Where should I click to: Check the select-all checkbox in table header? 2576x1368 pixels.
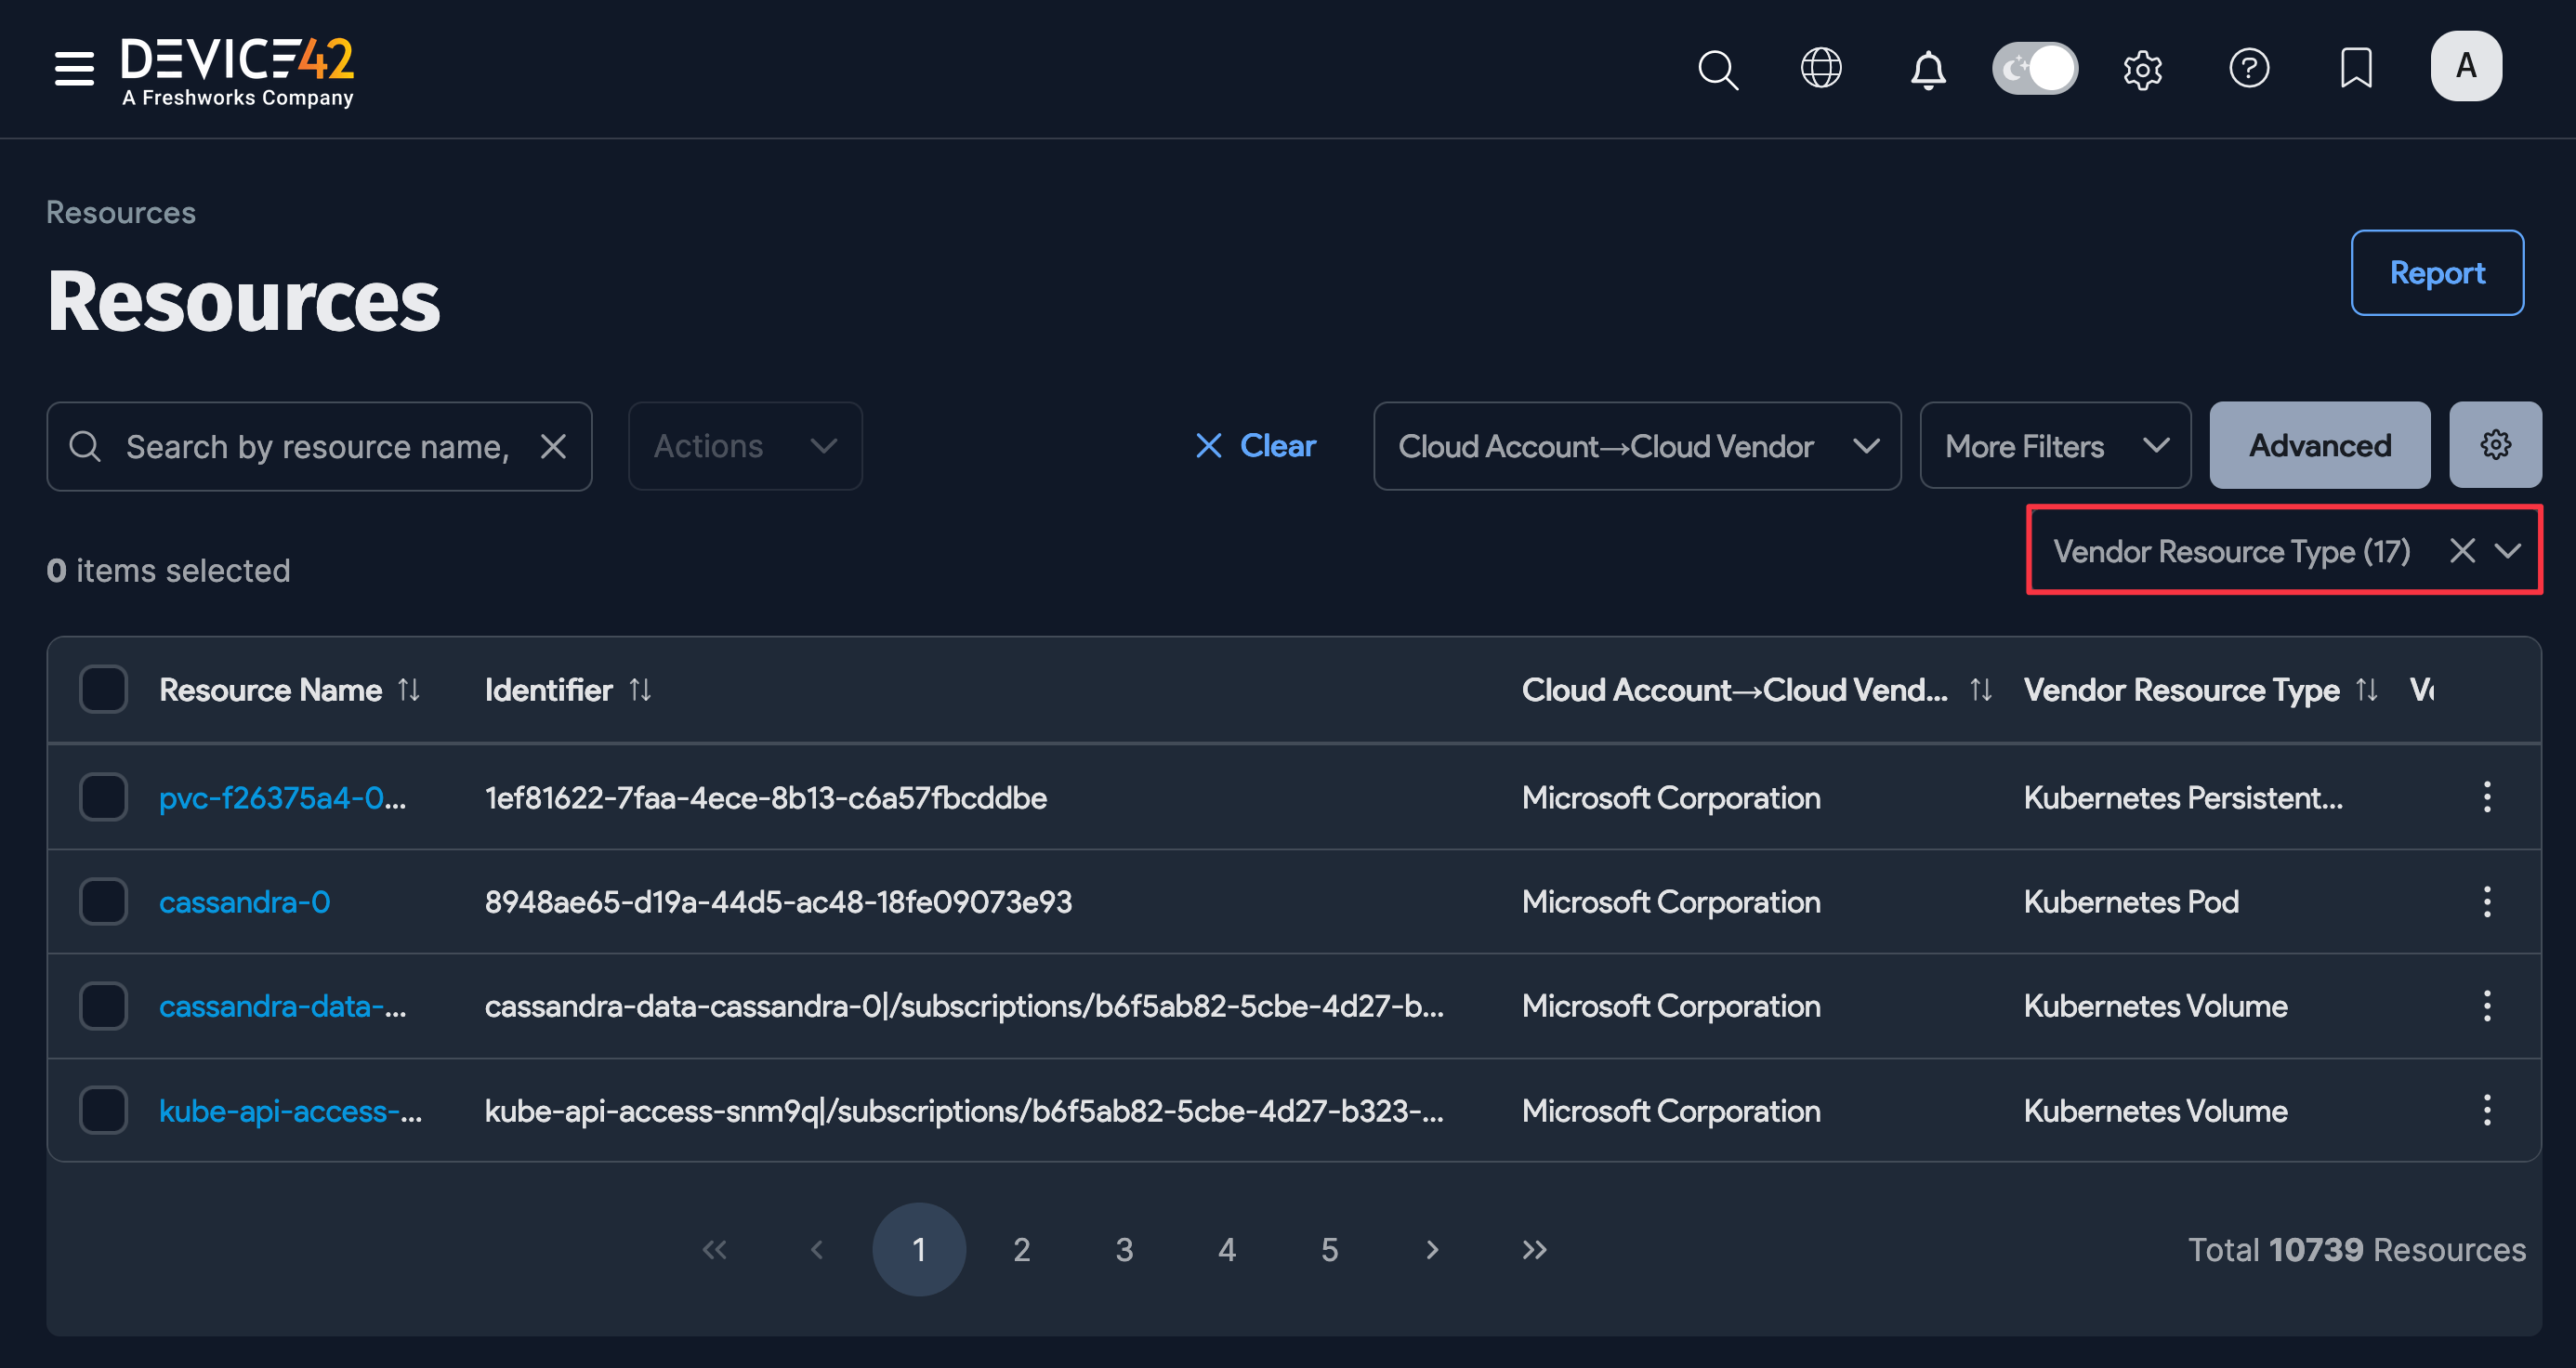coord(103,689)
